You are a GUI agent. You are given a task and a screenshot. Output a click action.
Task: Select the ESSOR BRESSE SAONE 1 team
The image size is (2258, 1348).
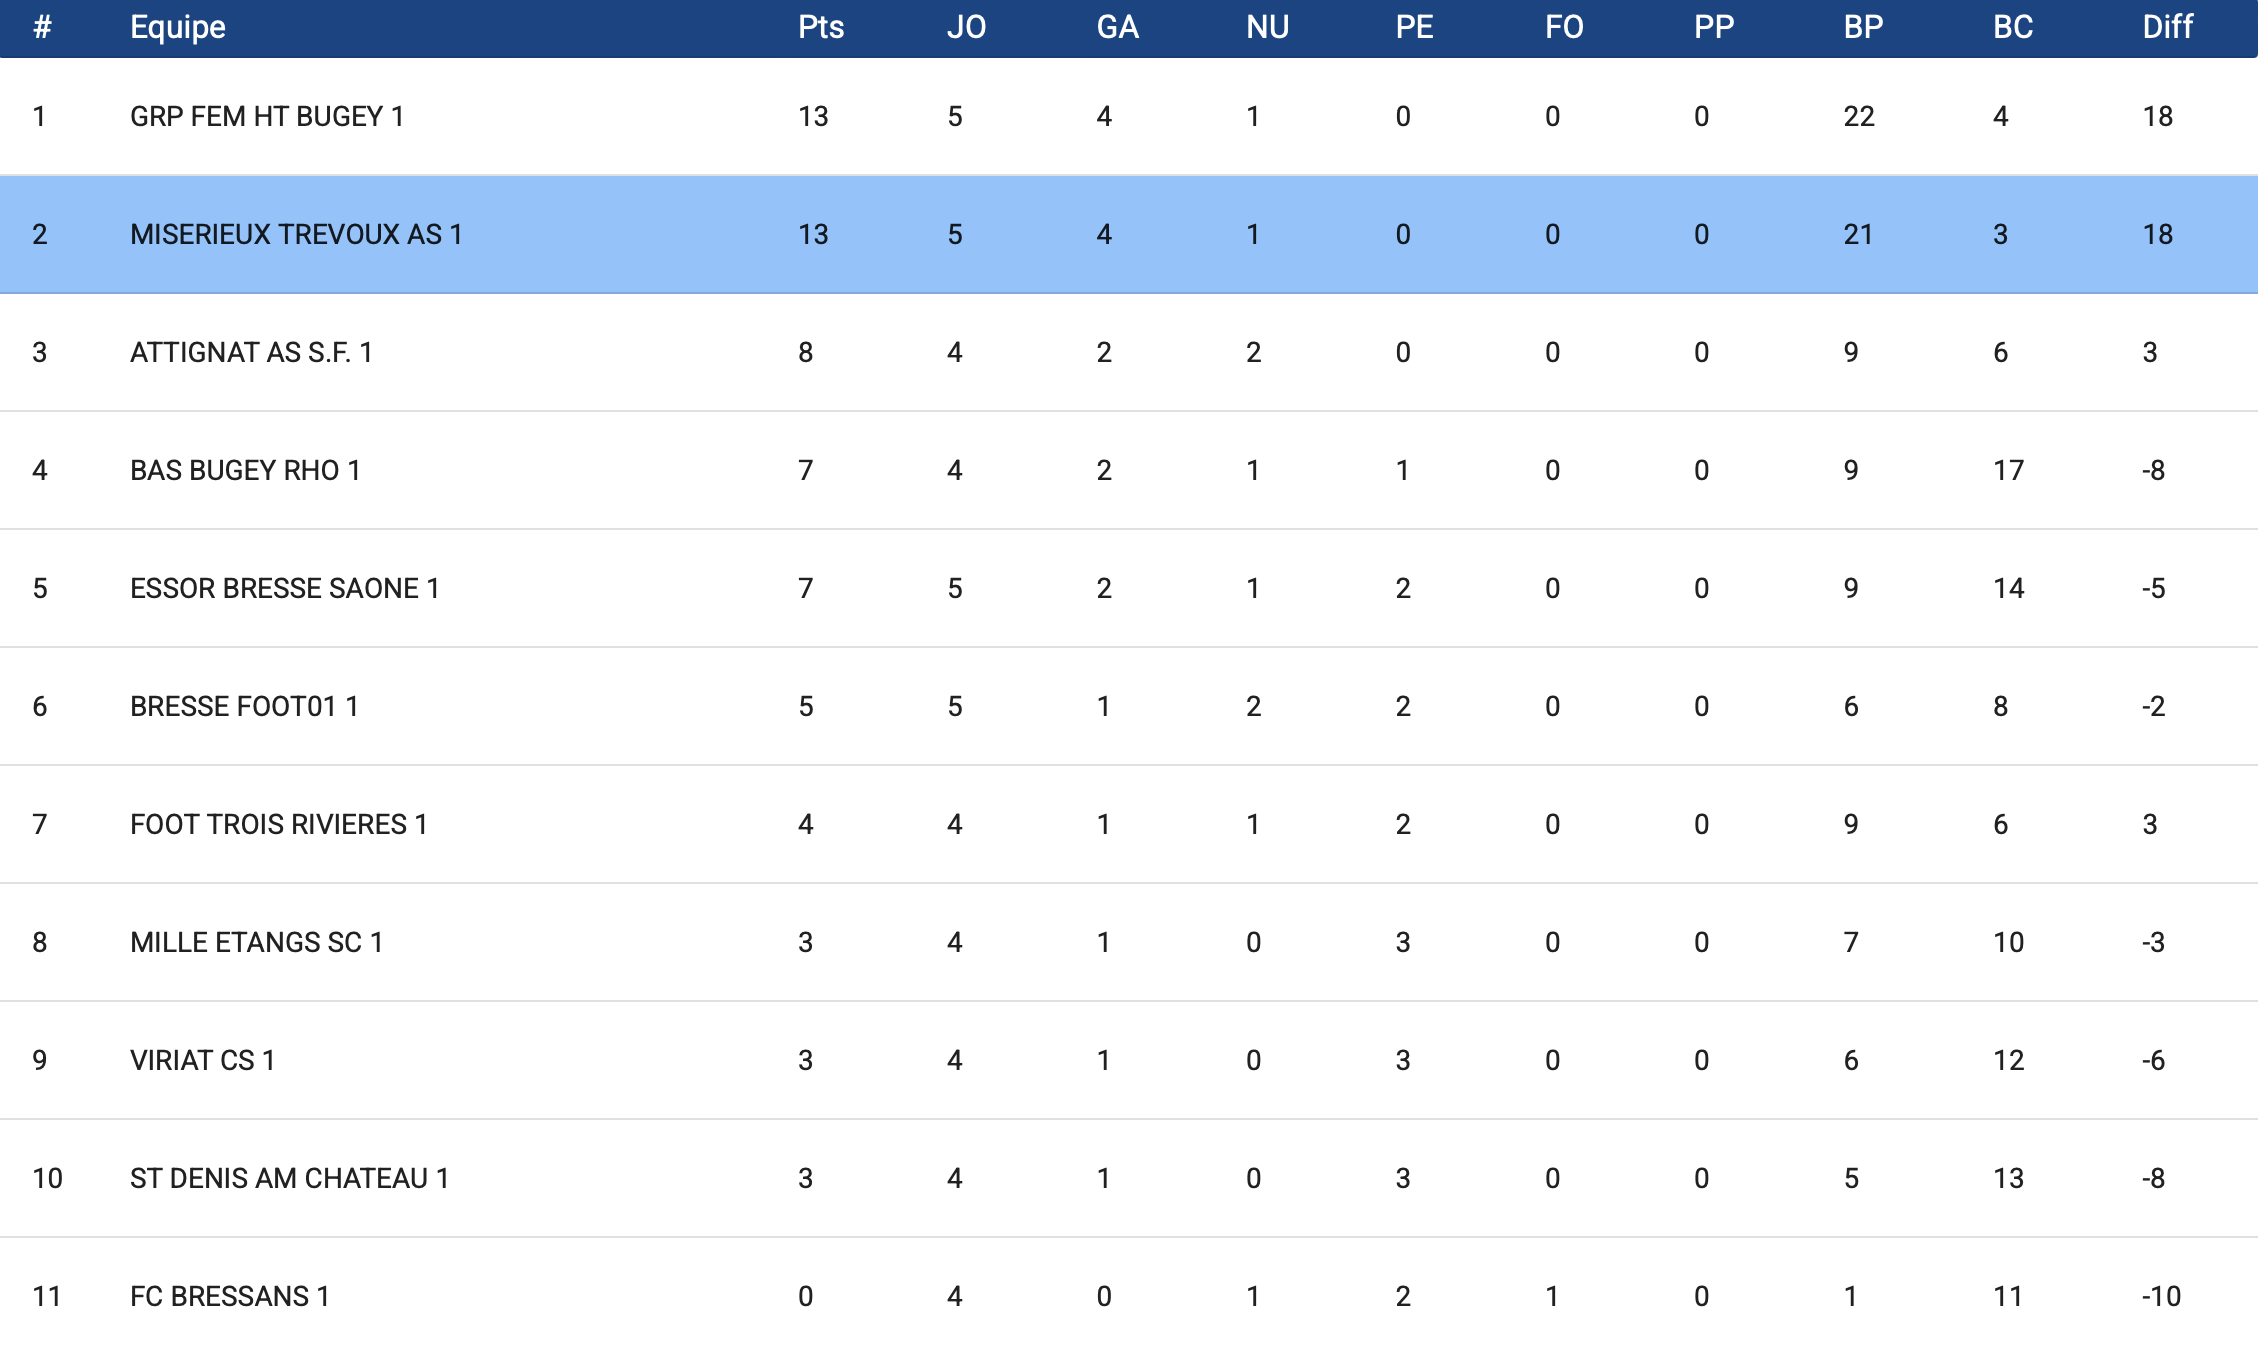(x=284, y=589)
